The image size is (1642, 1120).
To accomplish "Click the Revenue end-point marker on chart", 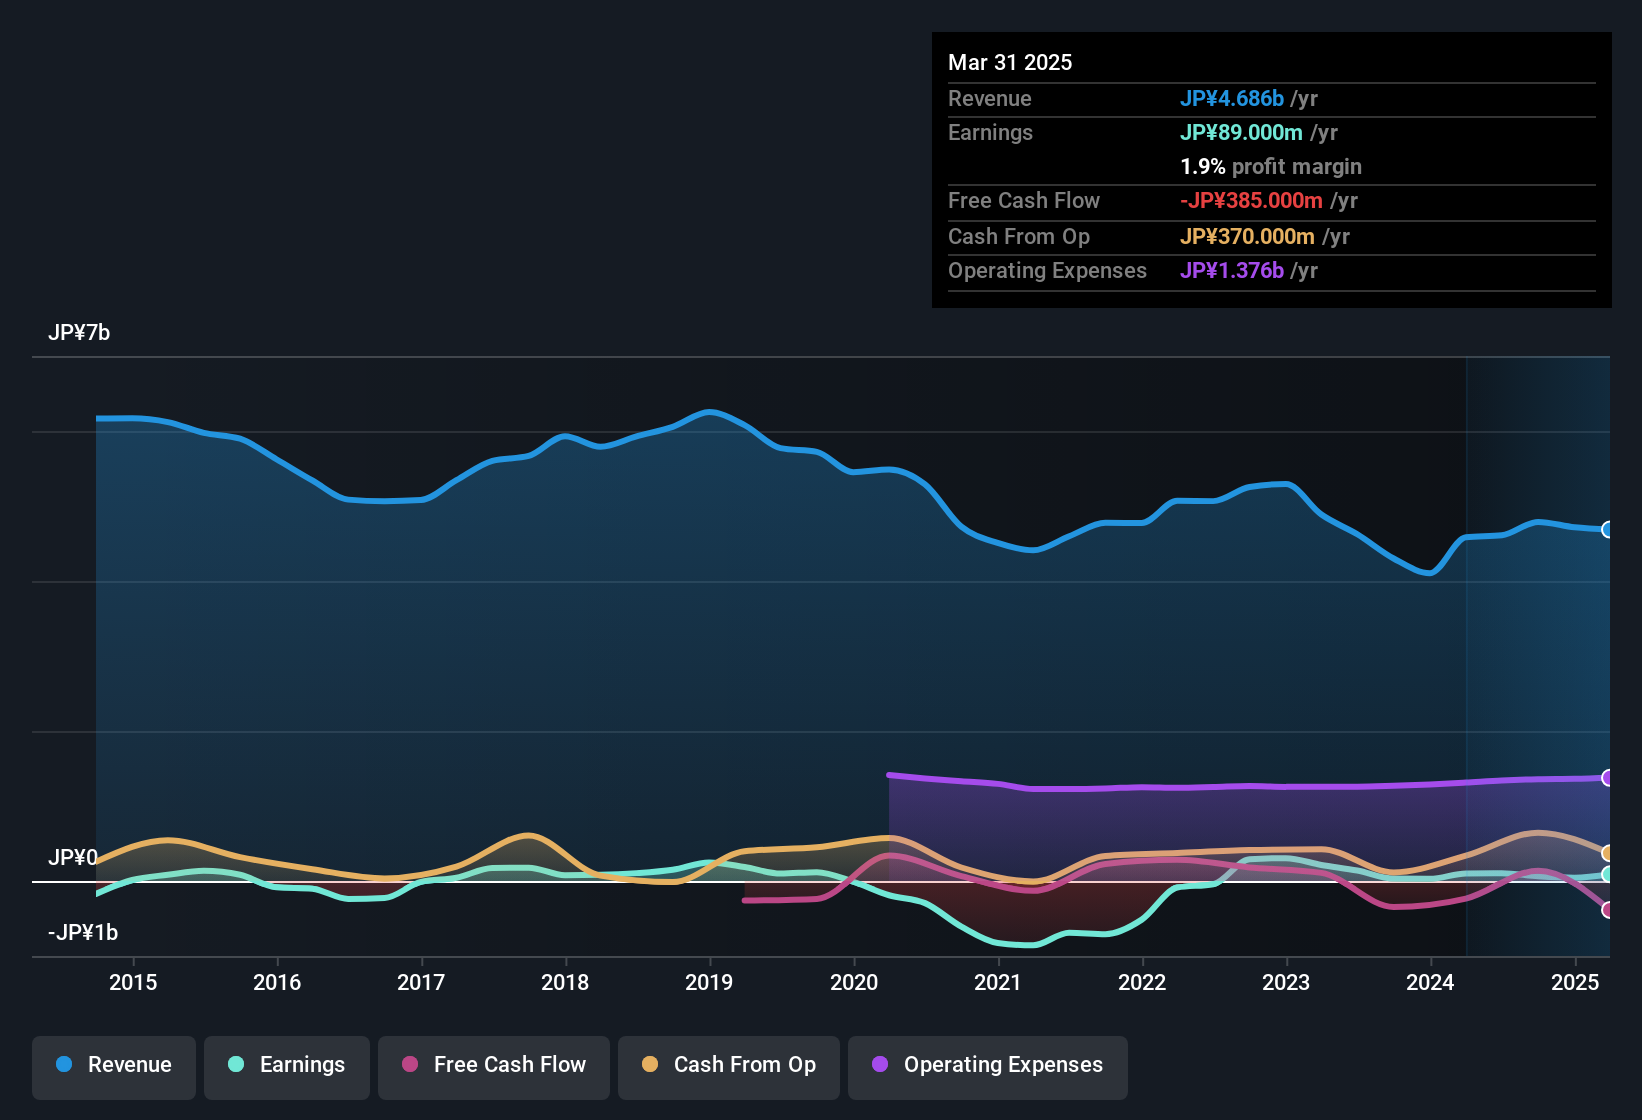I will (x=1607, y=530).
